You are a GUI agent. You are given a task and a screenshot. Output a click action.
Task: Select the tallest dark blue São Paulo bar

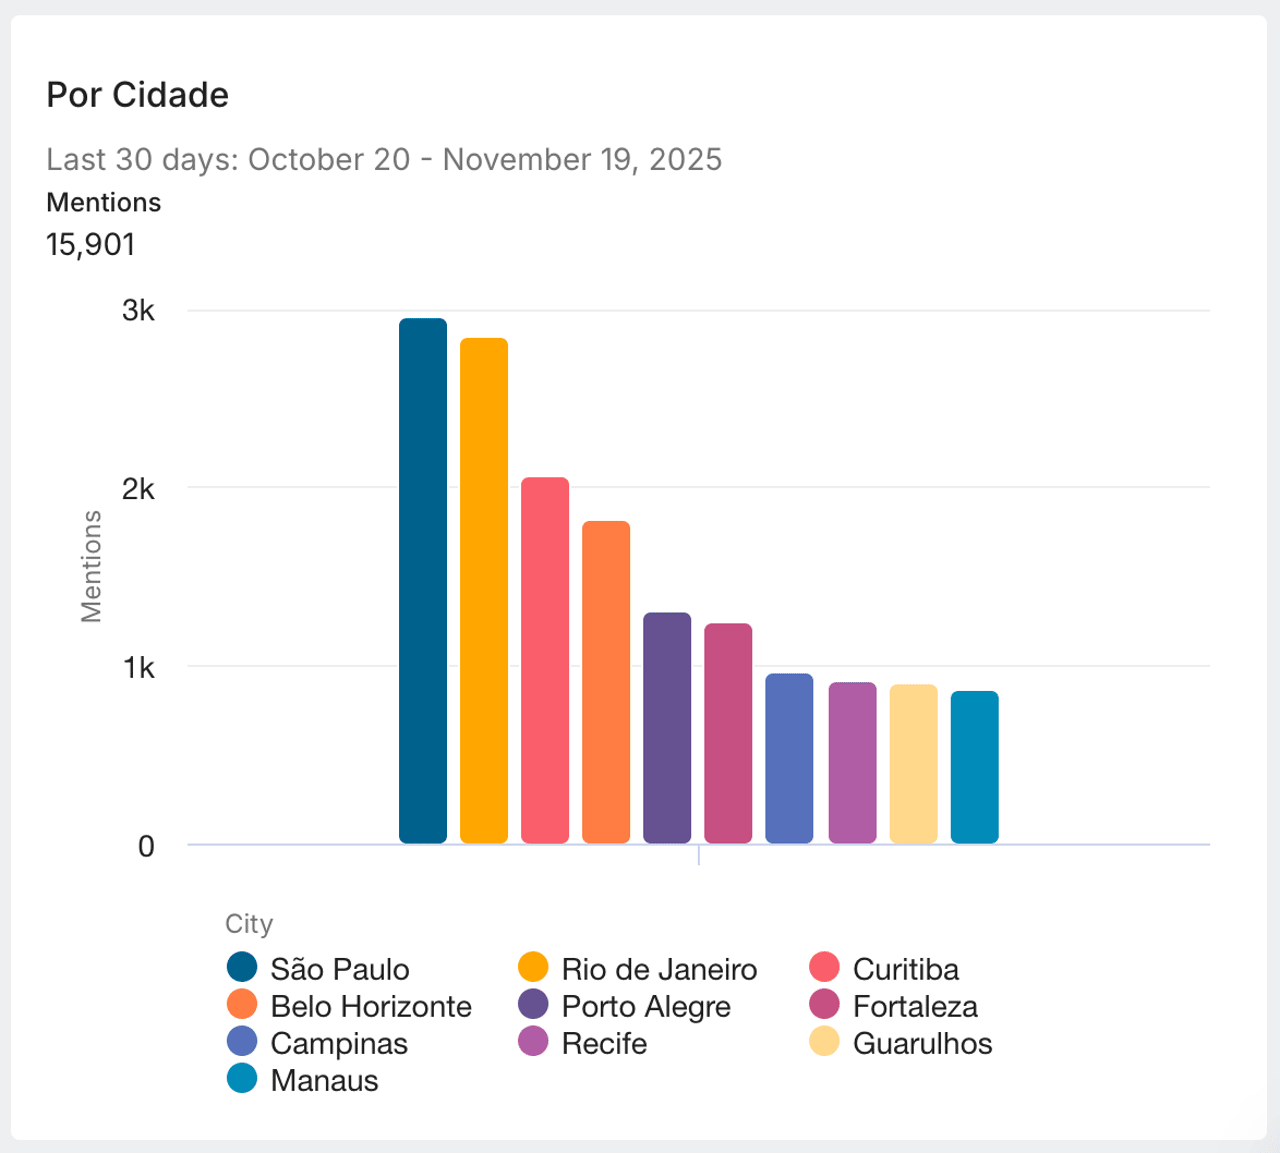(423, 580)
